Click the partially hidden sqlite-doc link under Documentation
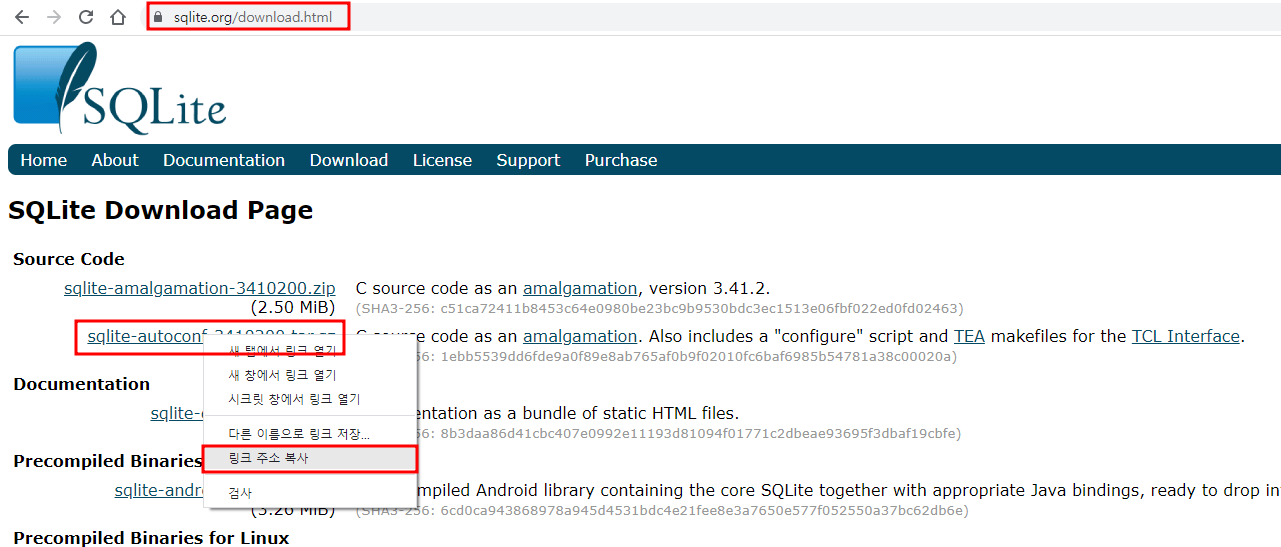The width and height of the screenshot is (1281, 547). [177, 413]
